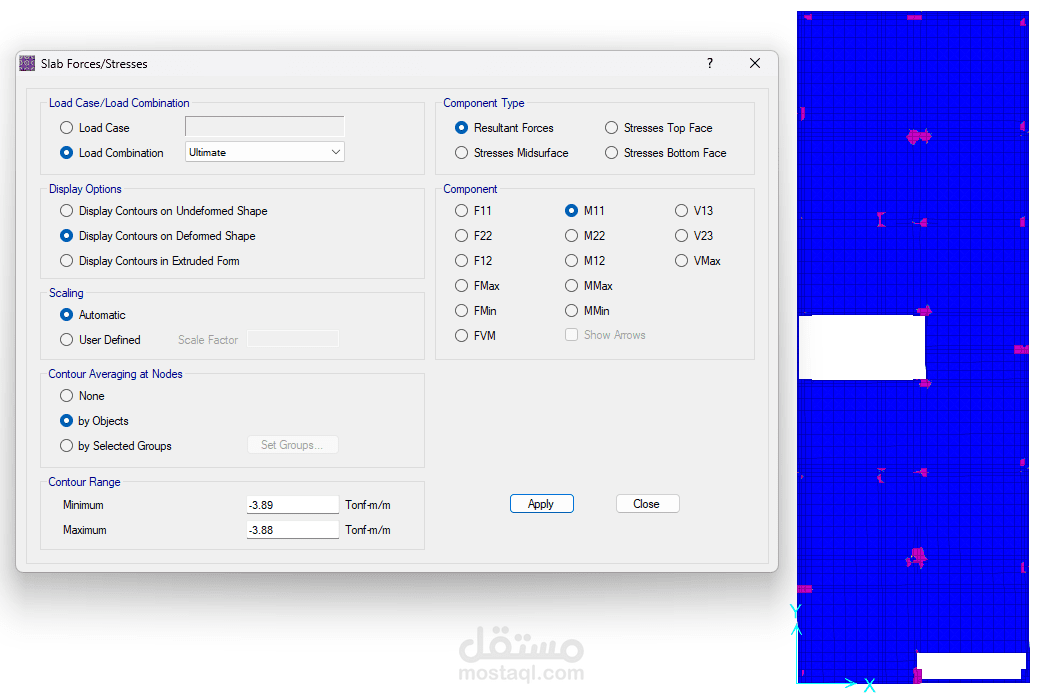
Task: Click the Slab Forces/Stresses title bar icon
Action: (x=27, y=63)
